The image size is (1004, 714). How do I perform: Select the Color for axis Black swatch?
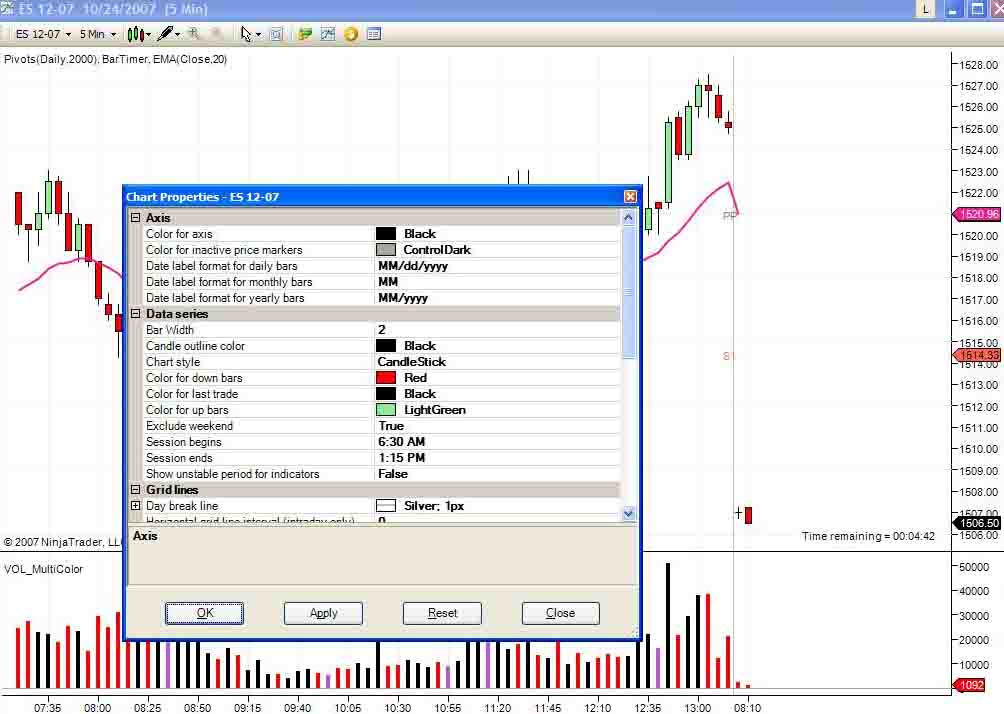pos(385,234)
